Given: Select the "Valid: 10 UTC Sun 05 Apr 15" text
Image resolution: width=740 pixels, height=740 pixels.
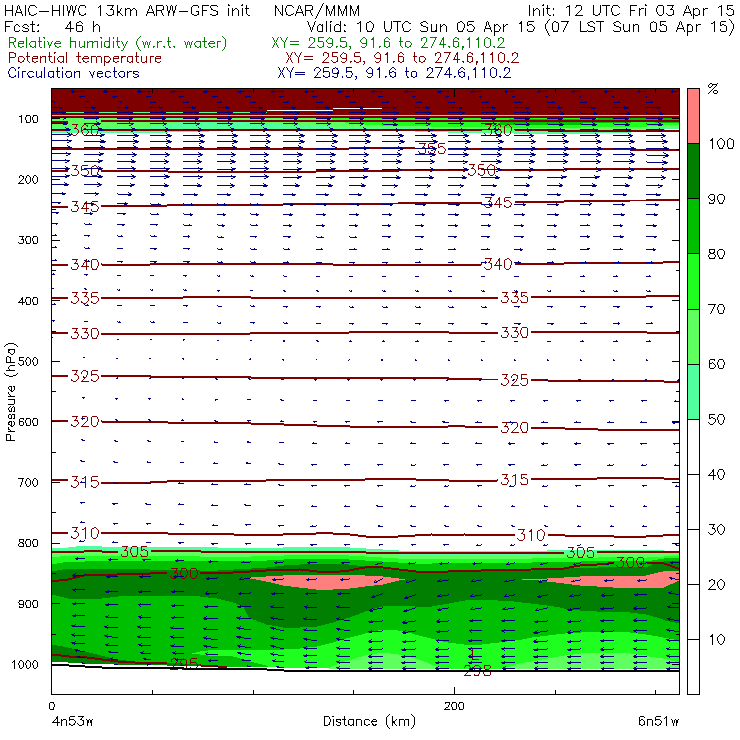Looking at the screenshot, I should [421, 27].
